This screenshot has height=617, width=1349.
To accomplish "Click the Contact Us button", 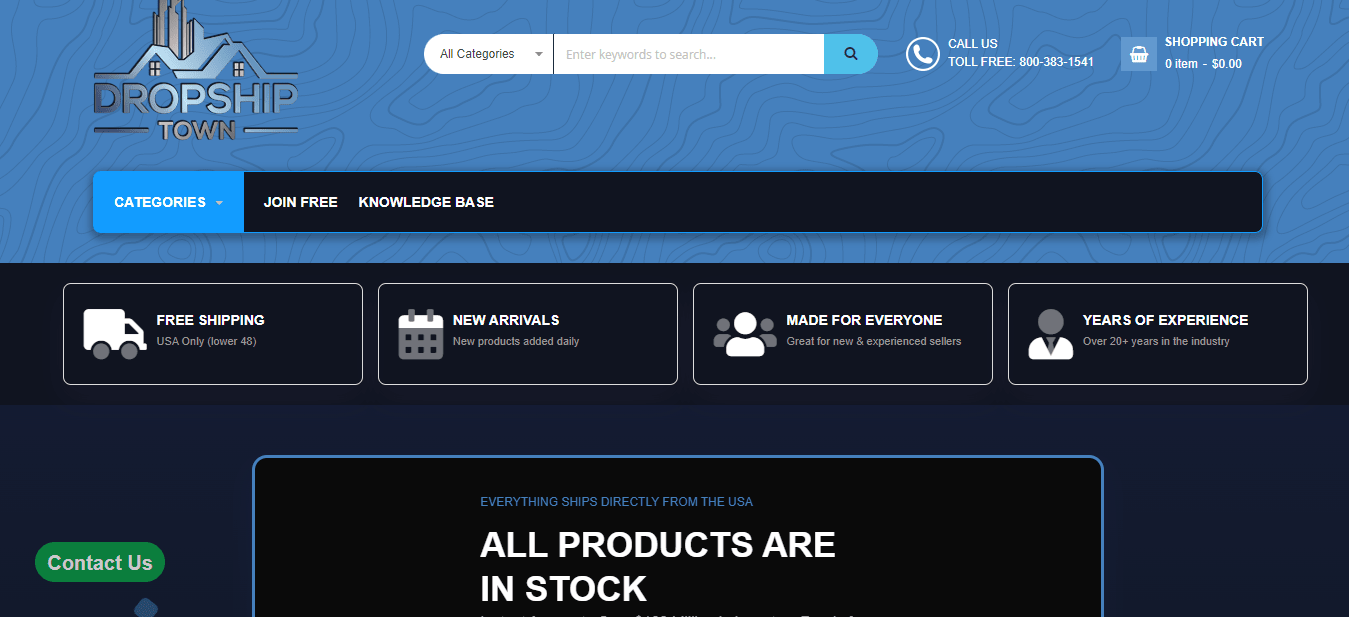I will pos(100,563).
